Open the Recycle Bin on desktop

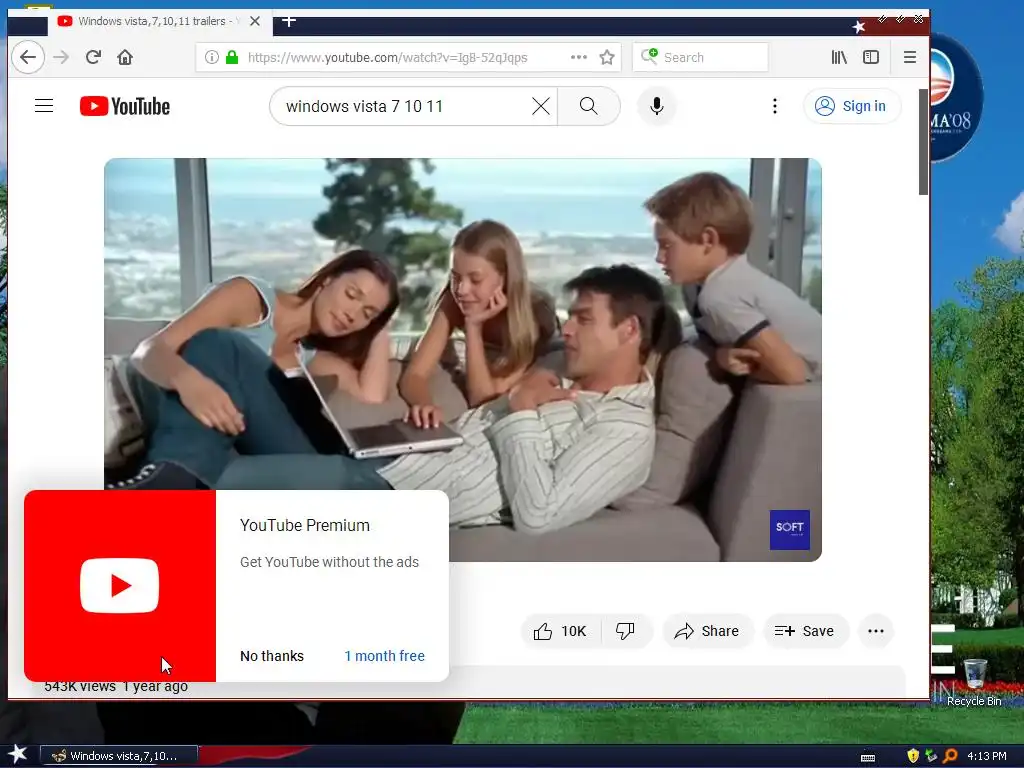[x=974, y=682]
